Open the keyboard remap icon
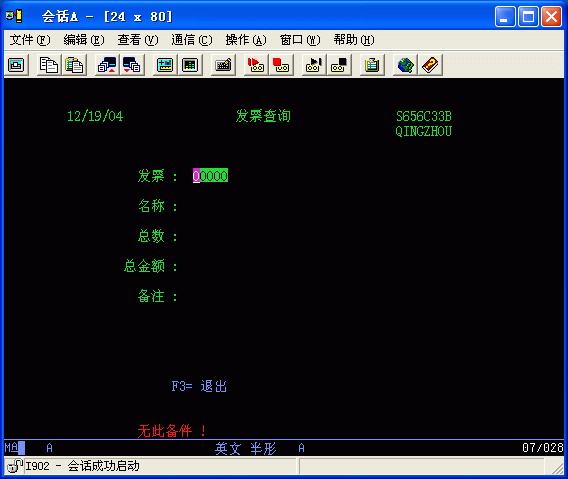The image size is (568, 479). (x=223, y=65)
